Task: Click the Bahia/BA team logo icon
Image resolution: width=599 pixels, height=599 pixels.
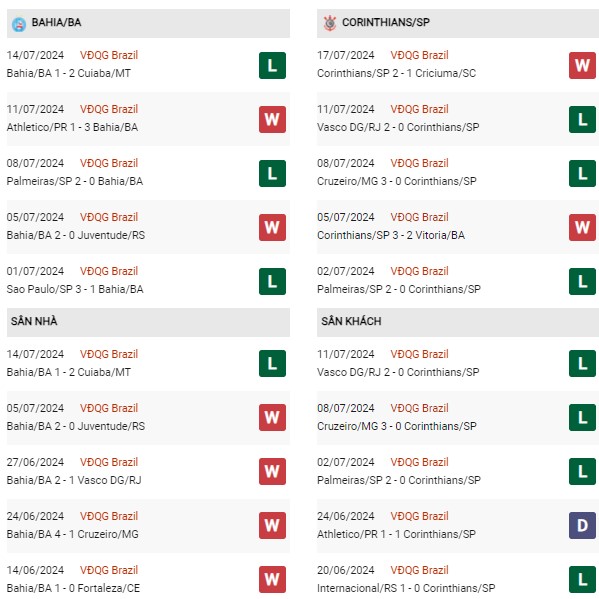Action: 19,24
